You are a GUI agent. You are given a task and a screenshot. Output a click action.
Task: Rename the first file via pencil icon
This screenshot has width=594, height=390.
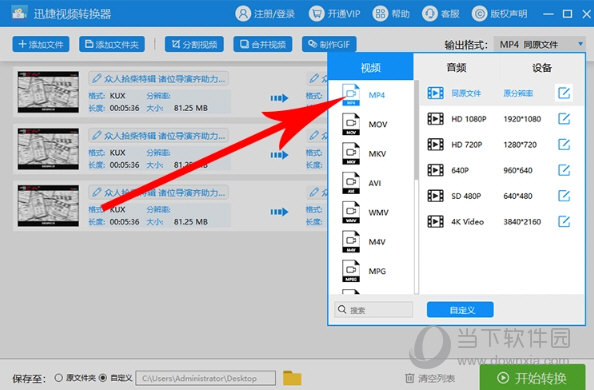click(97, 78)
